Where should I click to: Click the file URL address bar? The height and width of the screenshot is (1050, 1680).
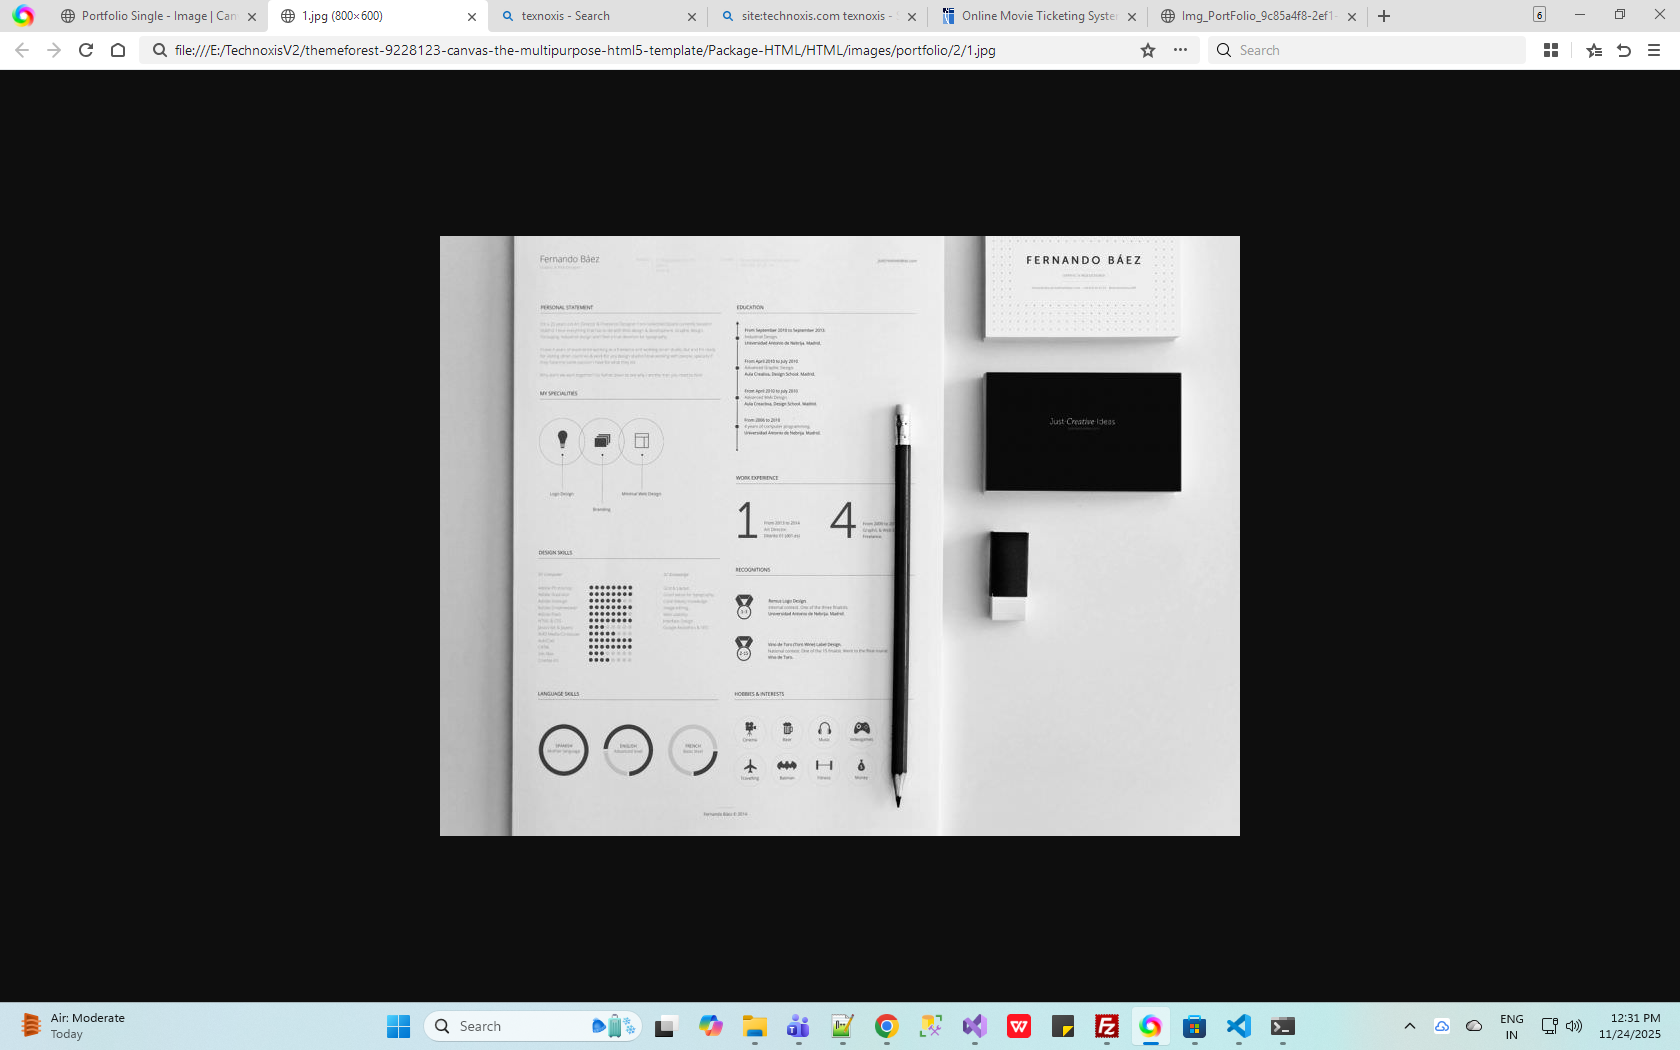pos(640,50)
